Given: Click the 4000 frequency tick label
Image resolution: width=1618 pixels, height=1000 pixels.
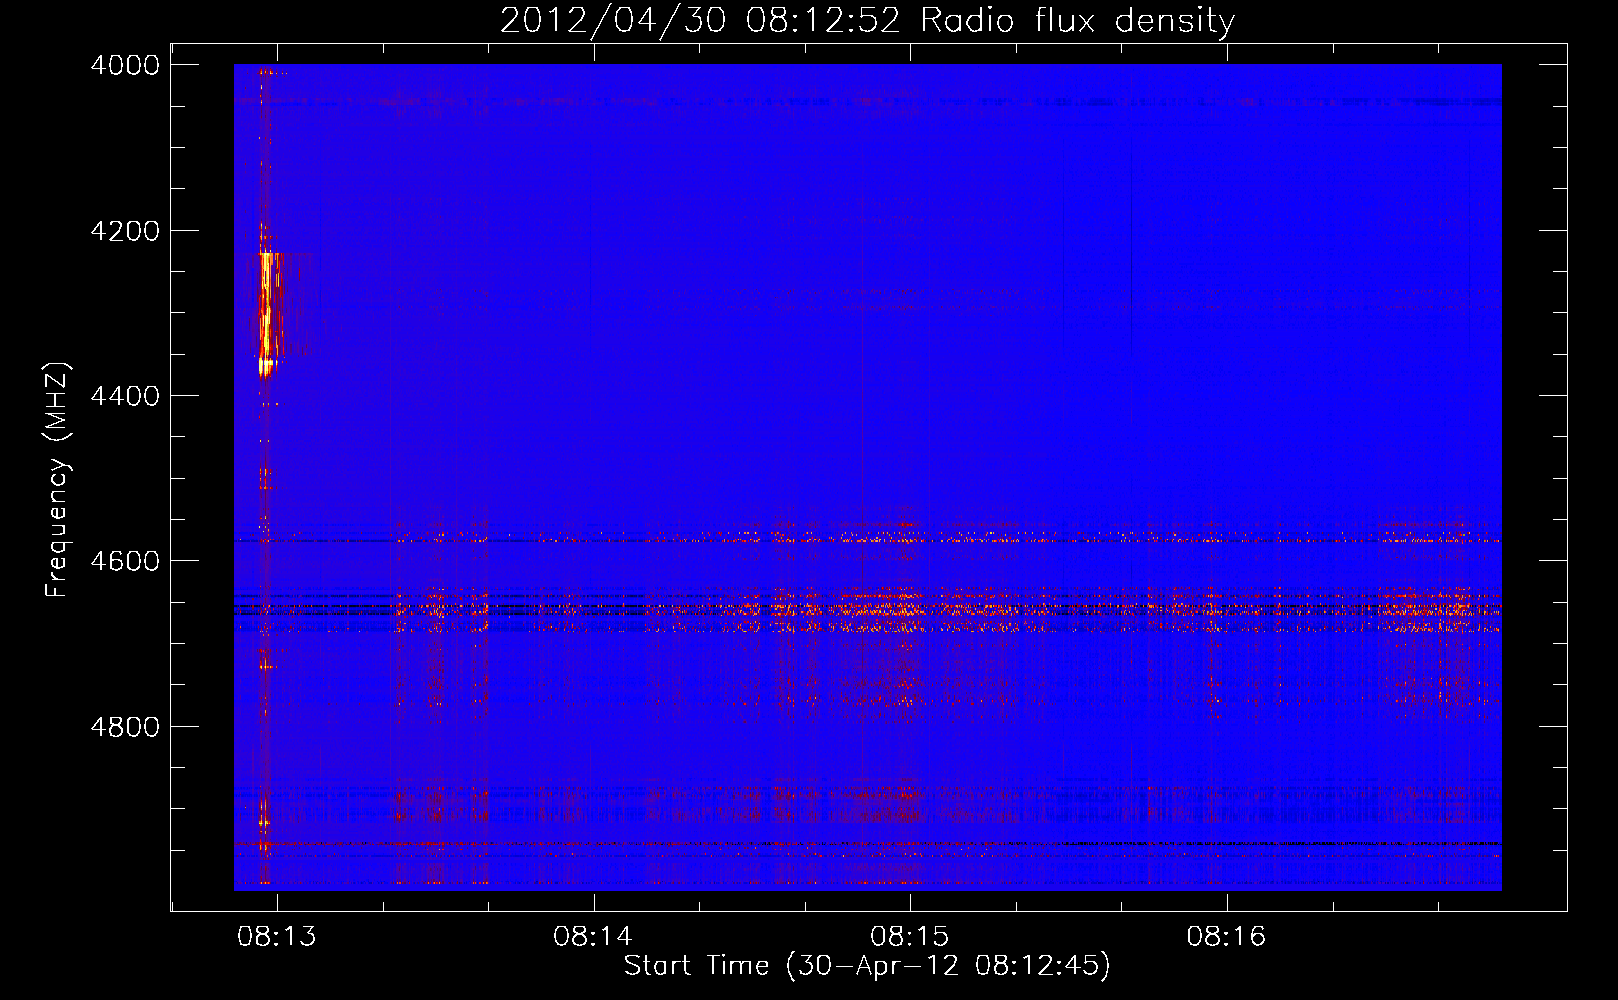Looking at the screenshot, I should point(125,65).
